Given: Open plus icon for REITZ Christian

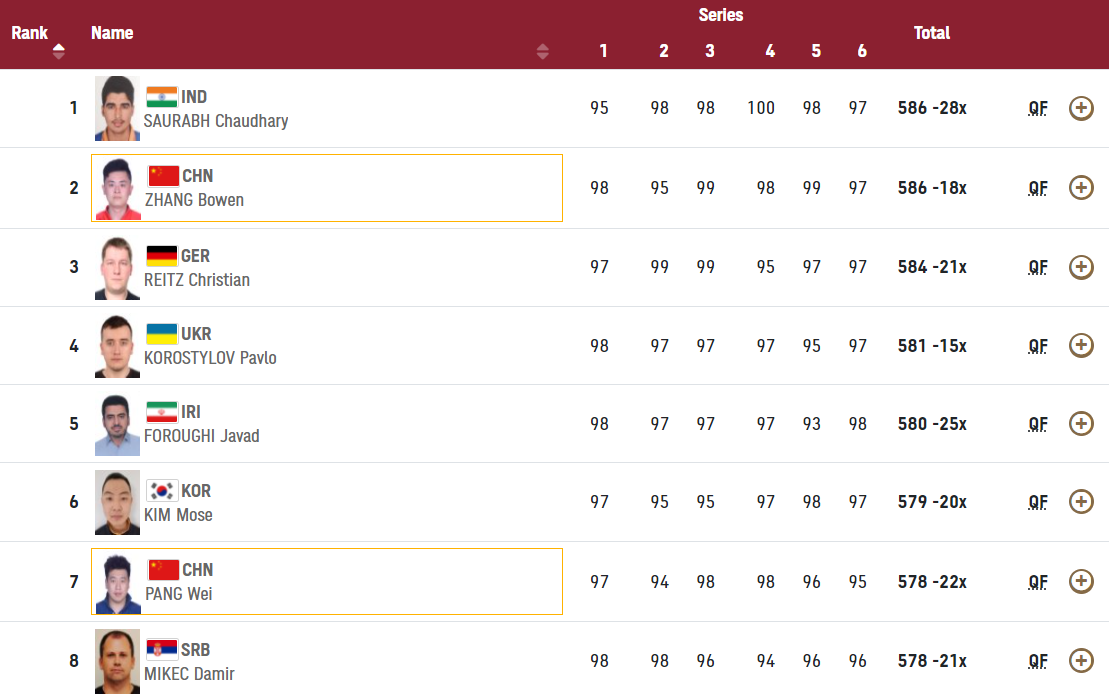Looking at the screenshot, I should [1081, 267].
